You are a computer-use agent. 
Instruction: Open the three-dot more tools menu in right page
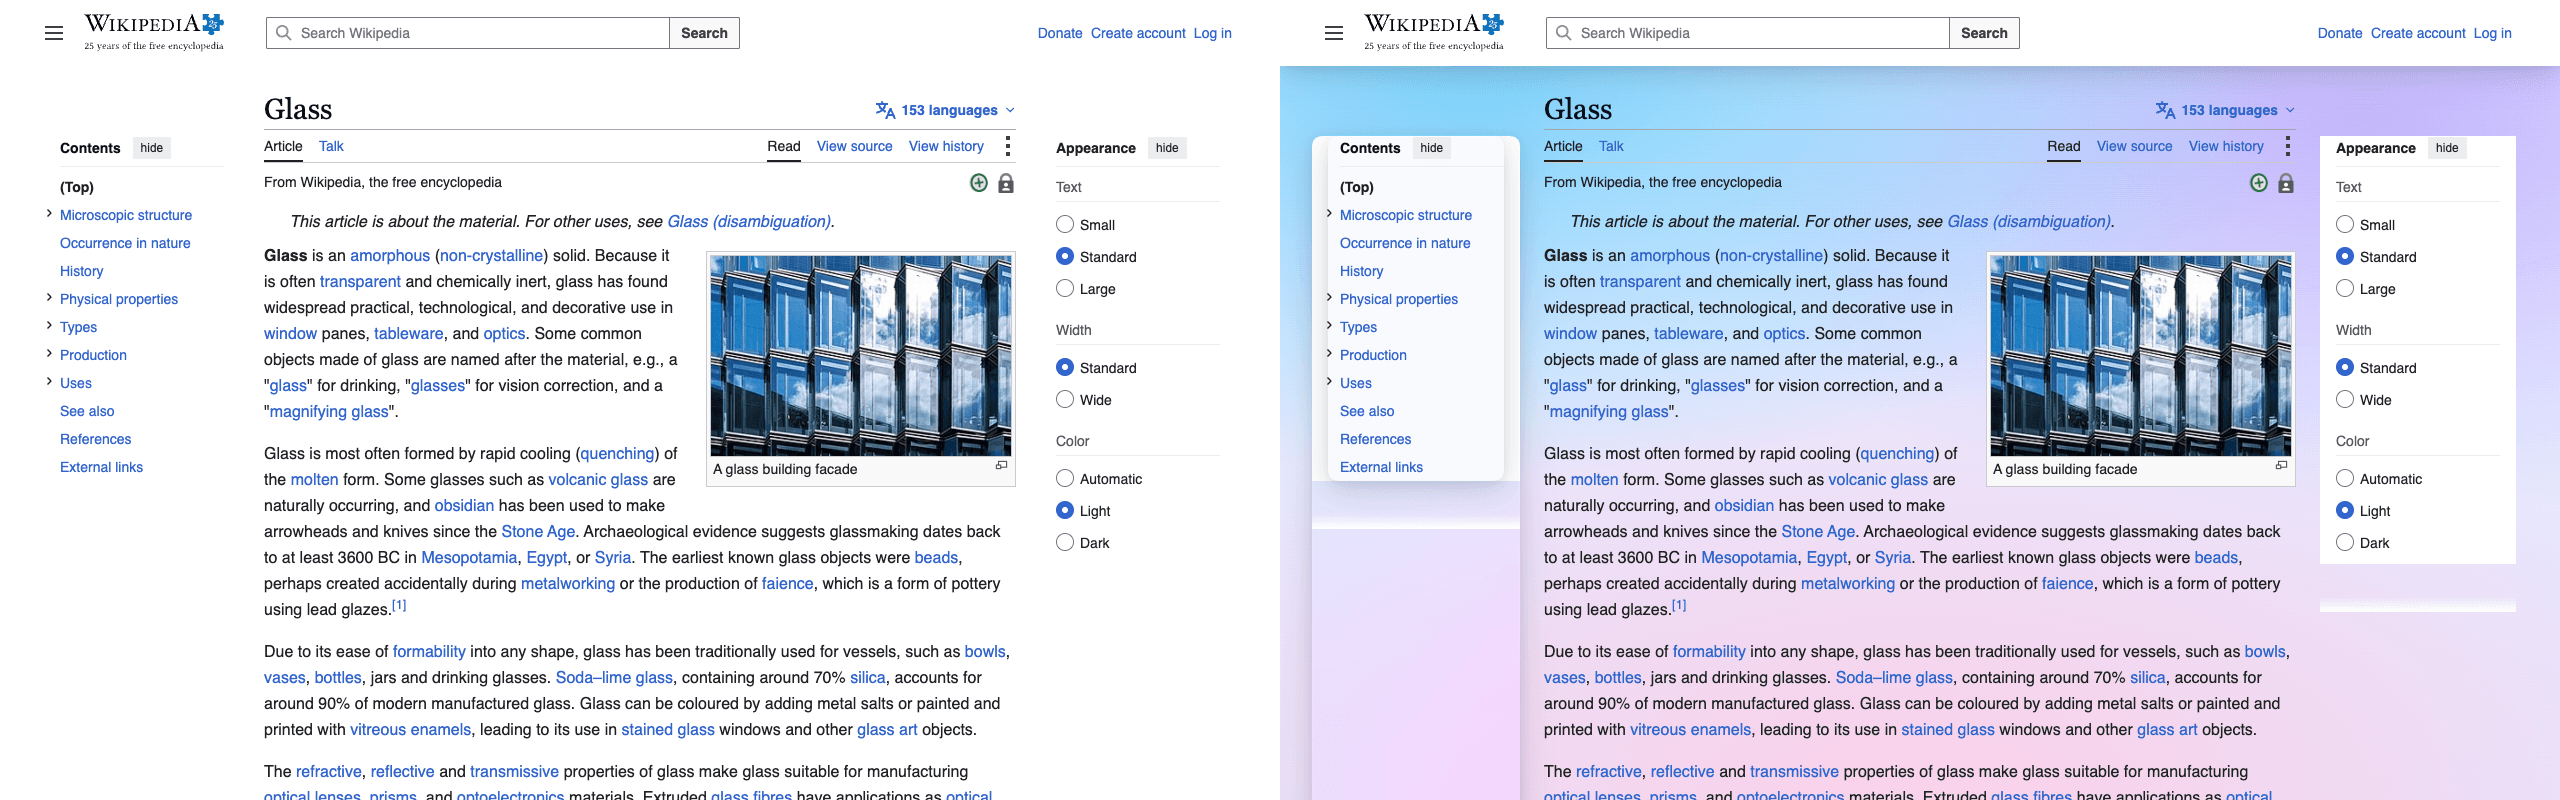pos(2287,146)
